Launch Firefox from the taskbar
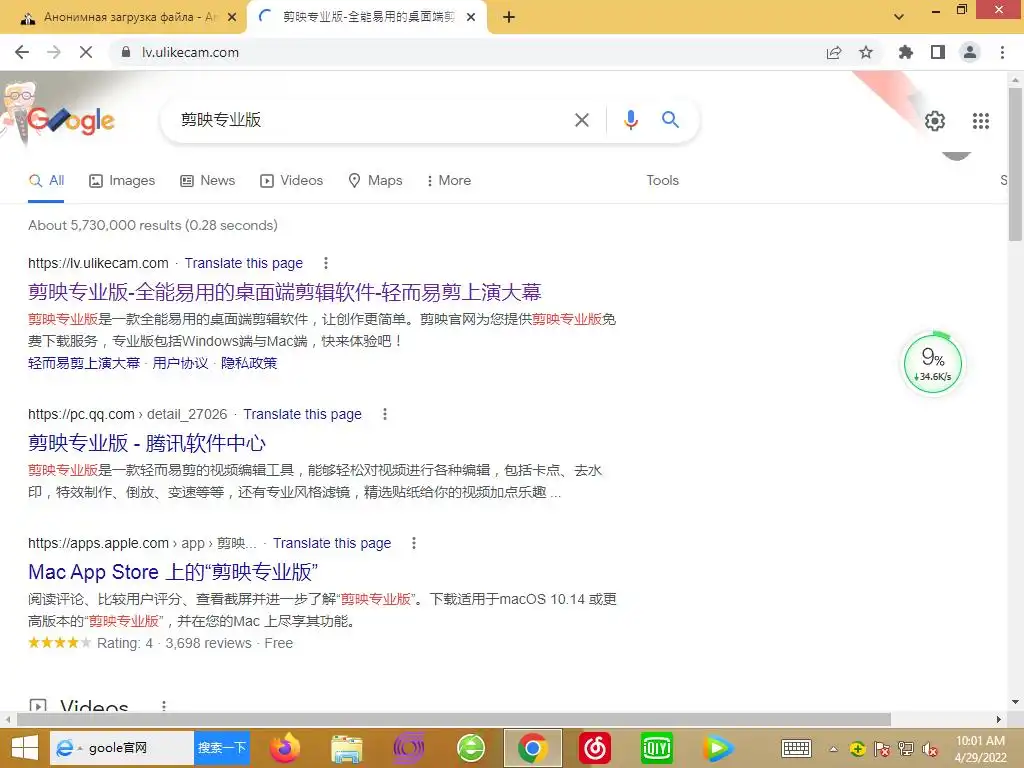The width and height of the screenshot is (1024, 768). pyautogui.click(x=285, y=748)
